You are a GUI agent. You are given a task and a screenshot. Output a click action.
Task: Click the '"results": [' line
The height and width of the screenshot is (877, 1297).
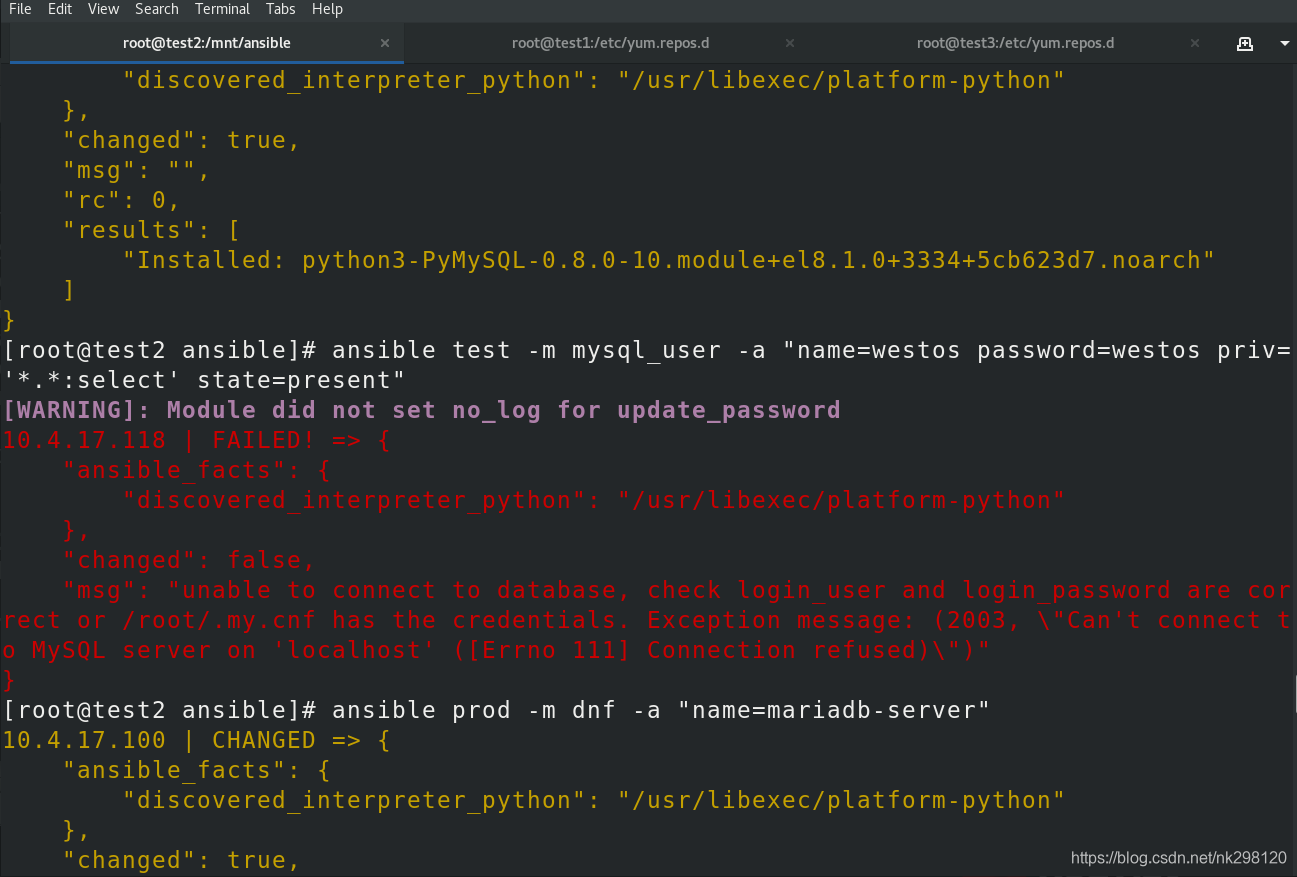[152, 230]
